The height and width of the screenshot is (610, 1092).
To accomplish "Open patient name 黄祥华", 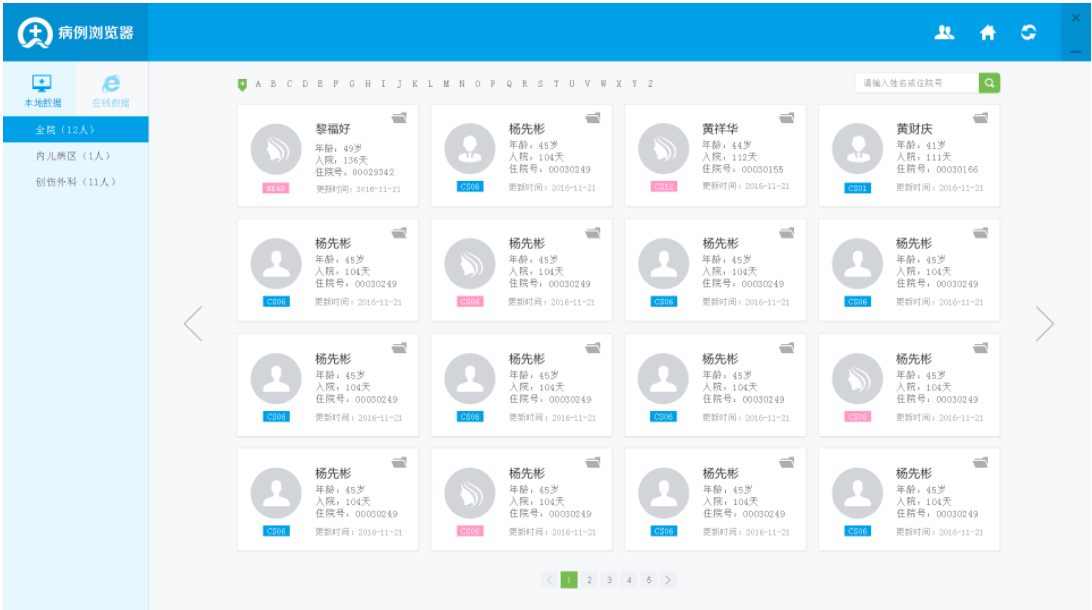I will coord(720,129).
